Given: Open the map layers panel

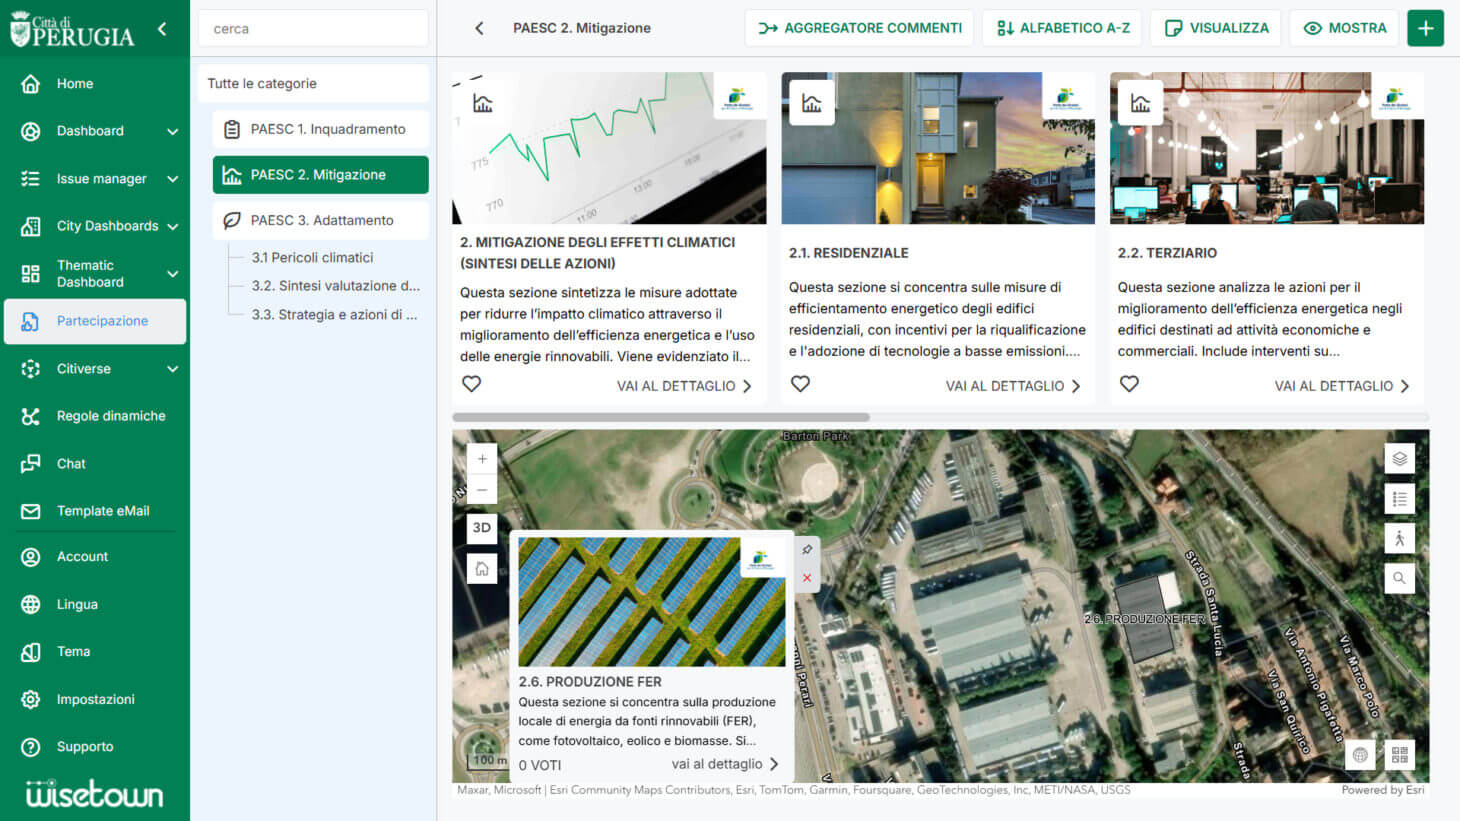Looking at the screenshot, I should coord(1400,459).
